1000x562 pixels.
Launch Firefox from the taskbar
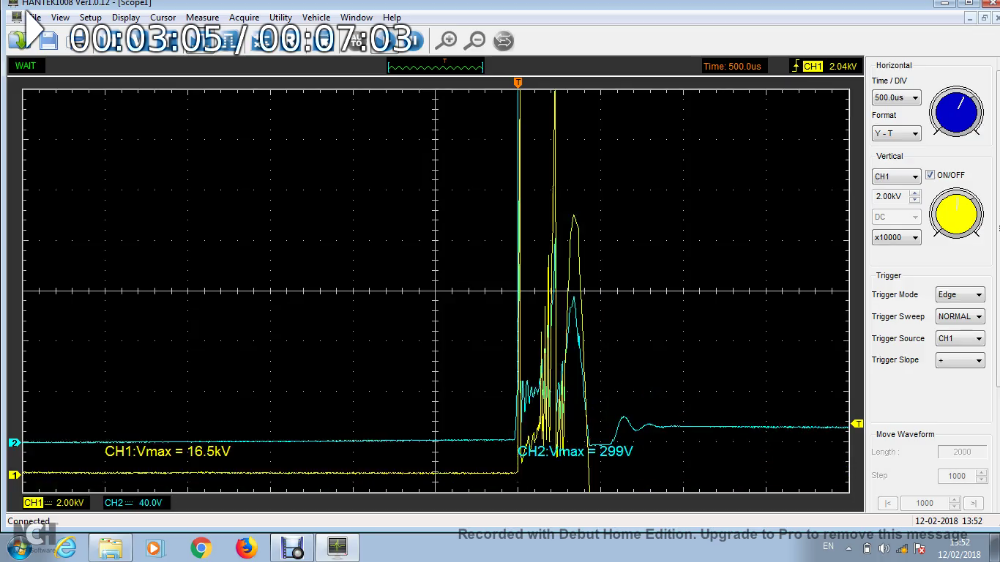pos(246,547)
